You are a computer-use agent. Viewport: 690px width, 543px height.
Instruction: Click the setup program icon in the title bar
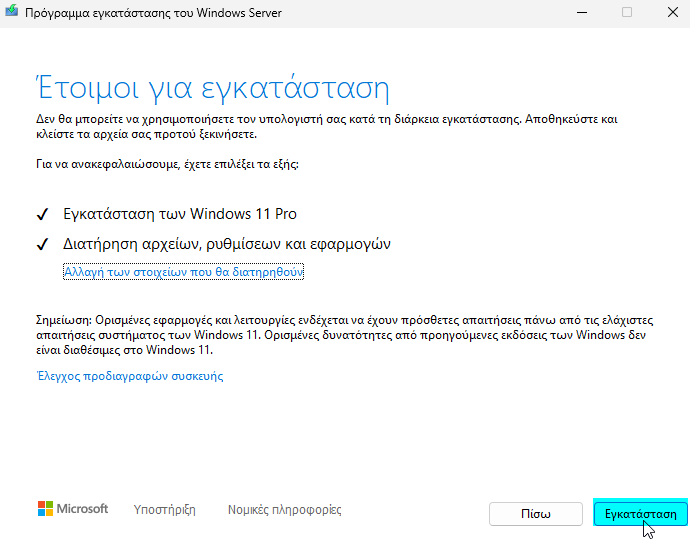(11, 11)
